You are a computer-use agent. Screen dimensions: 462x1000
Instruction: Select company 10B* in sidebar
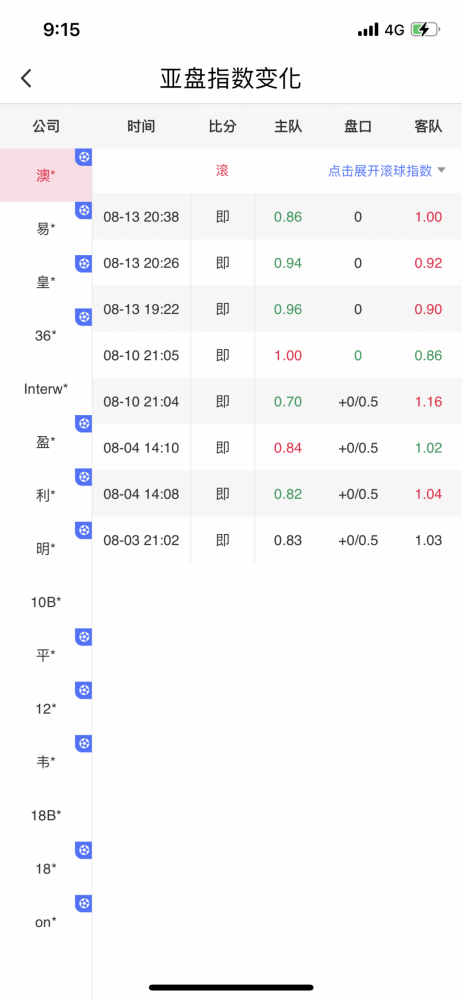pos(45,601)
